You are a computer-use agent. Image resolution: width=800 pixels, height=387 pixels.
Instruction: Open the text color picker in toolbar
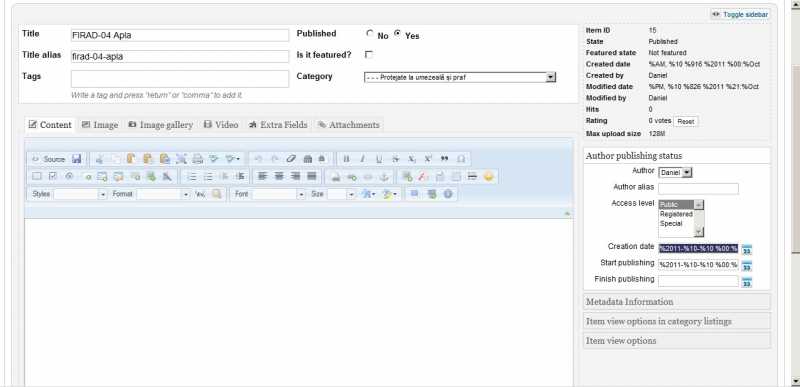(368, 194)
